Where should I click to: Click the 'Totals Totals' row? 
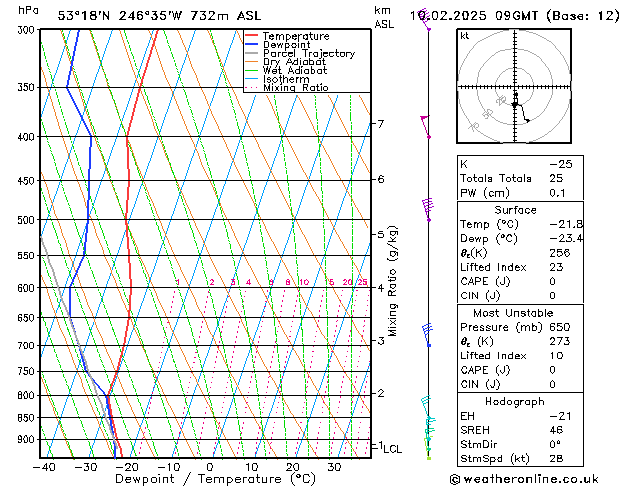520,178
